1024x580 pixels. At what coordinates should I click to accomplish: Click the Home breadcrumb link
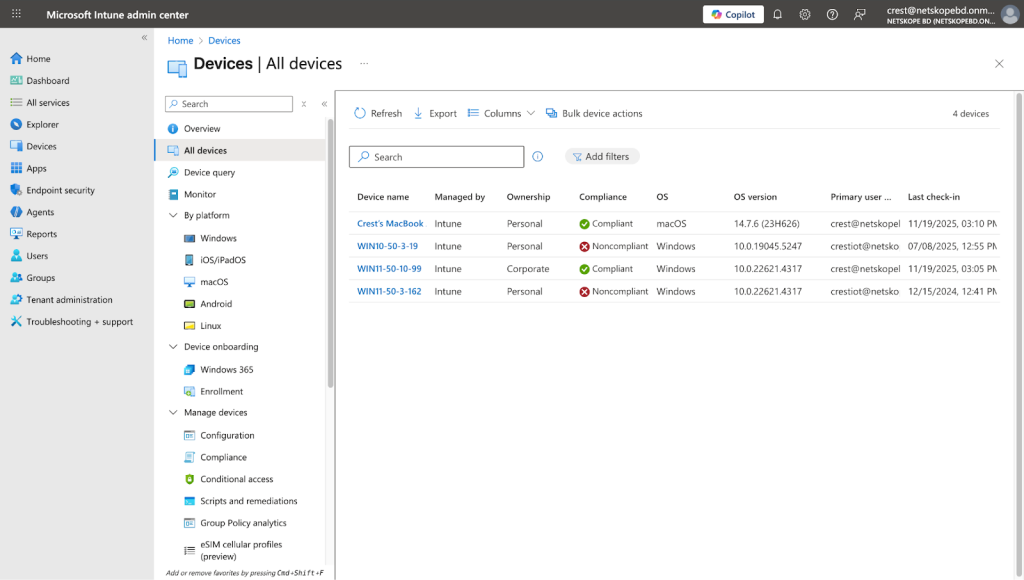click(x=180, y=40)
